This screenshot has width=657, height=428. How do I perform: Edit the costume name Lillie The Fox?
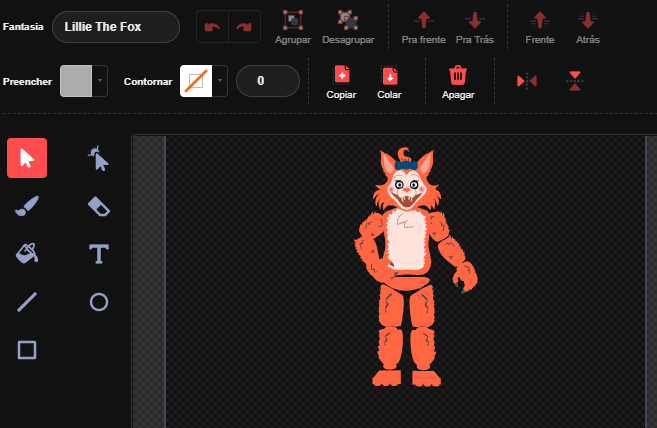click(116, 27)
